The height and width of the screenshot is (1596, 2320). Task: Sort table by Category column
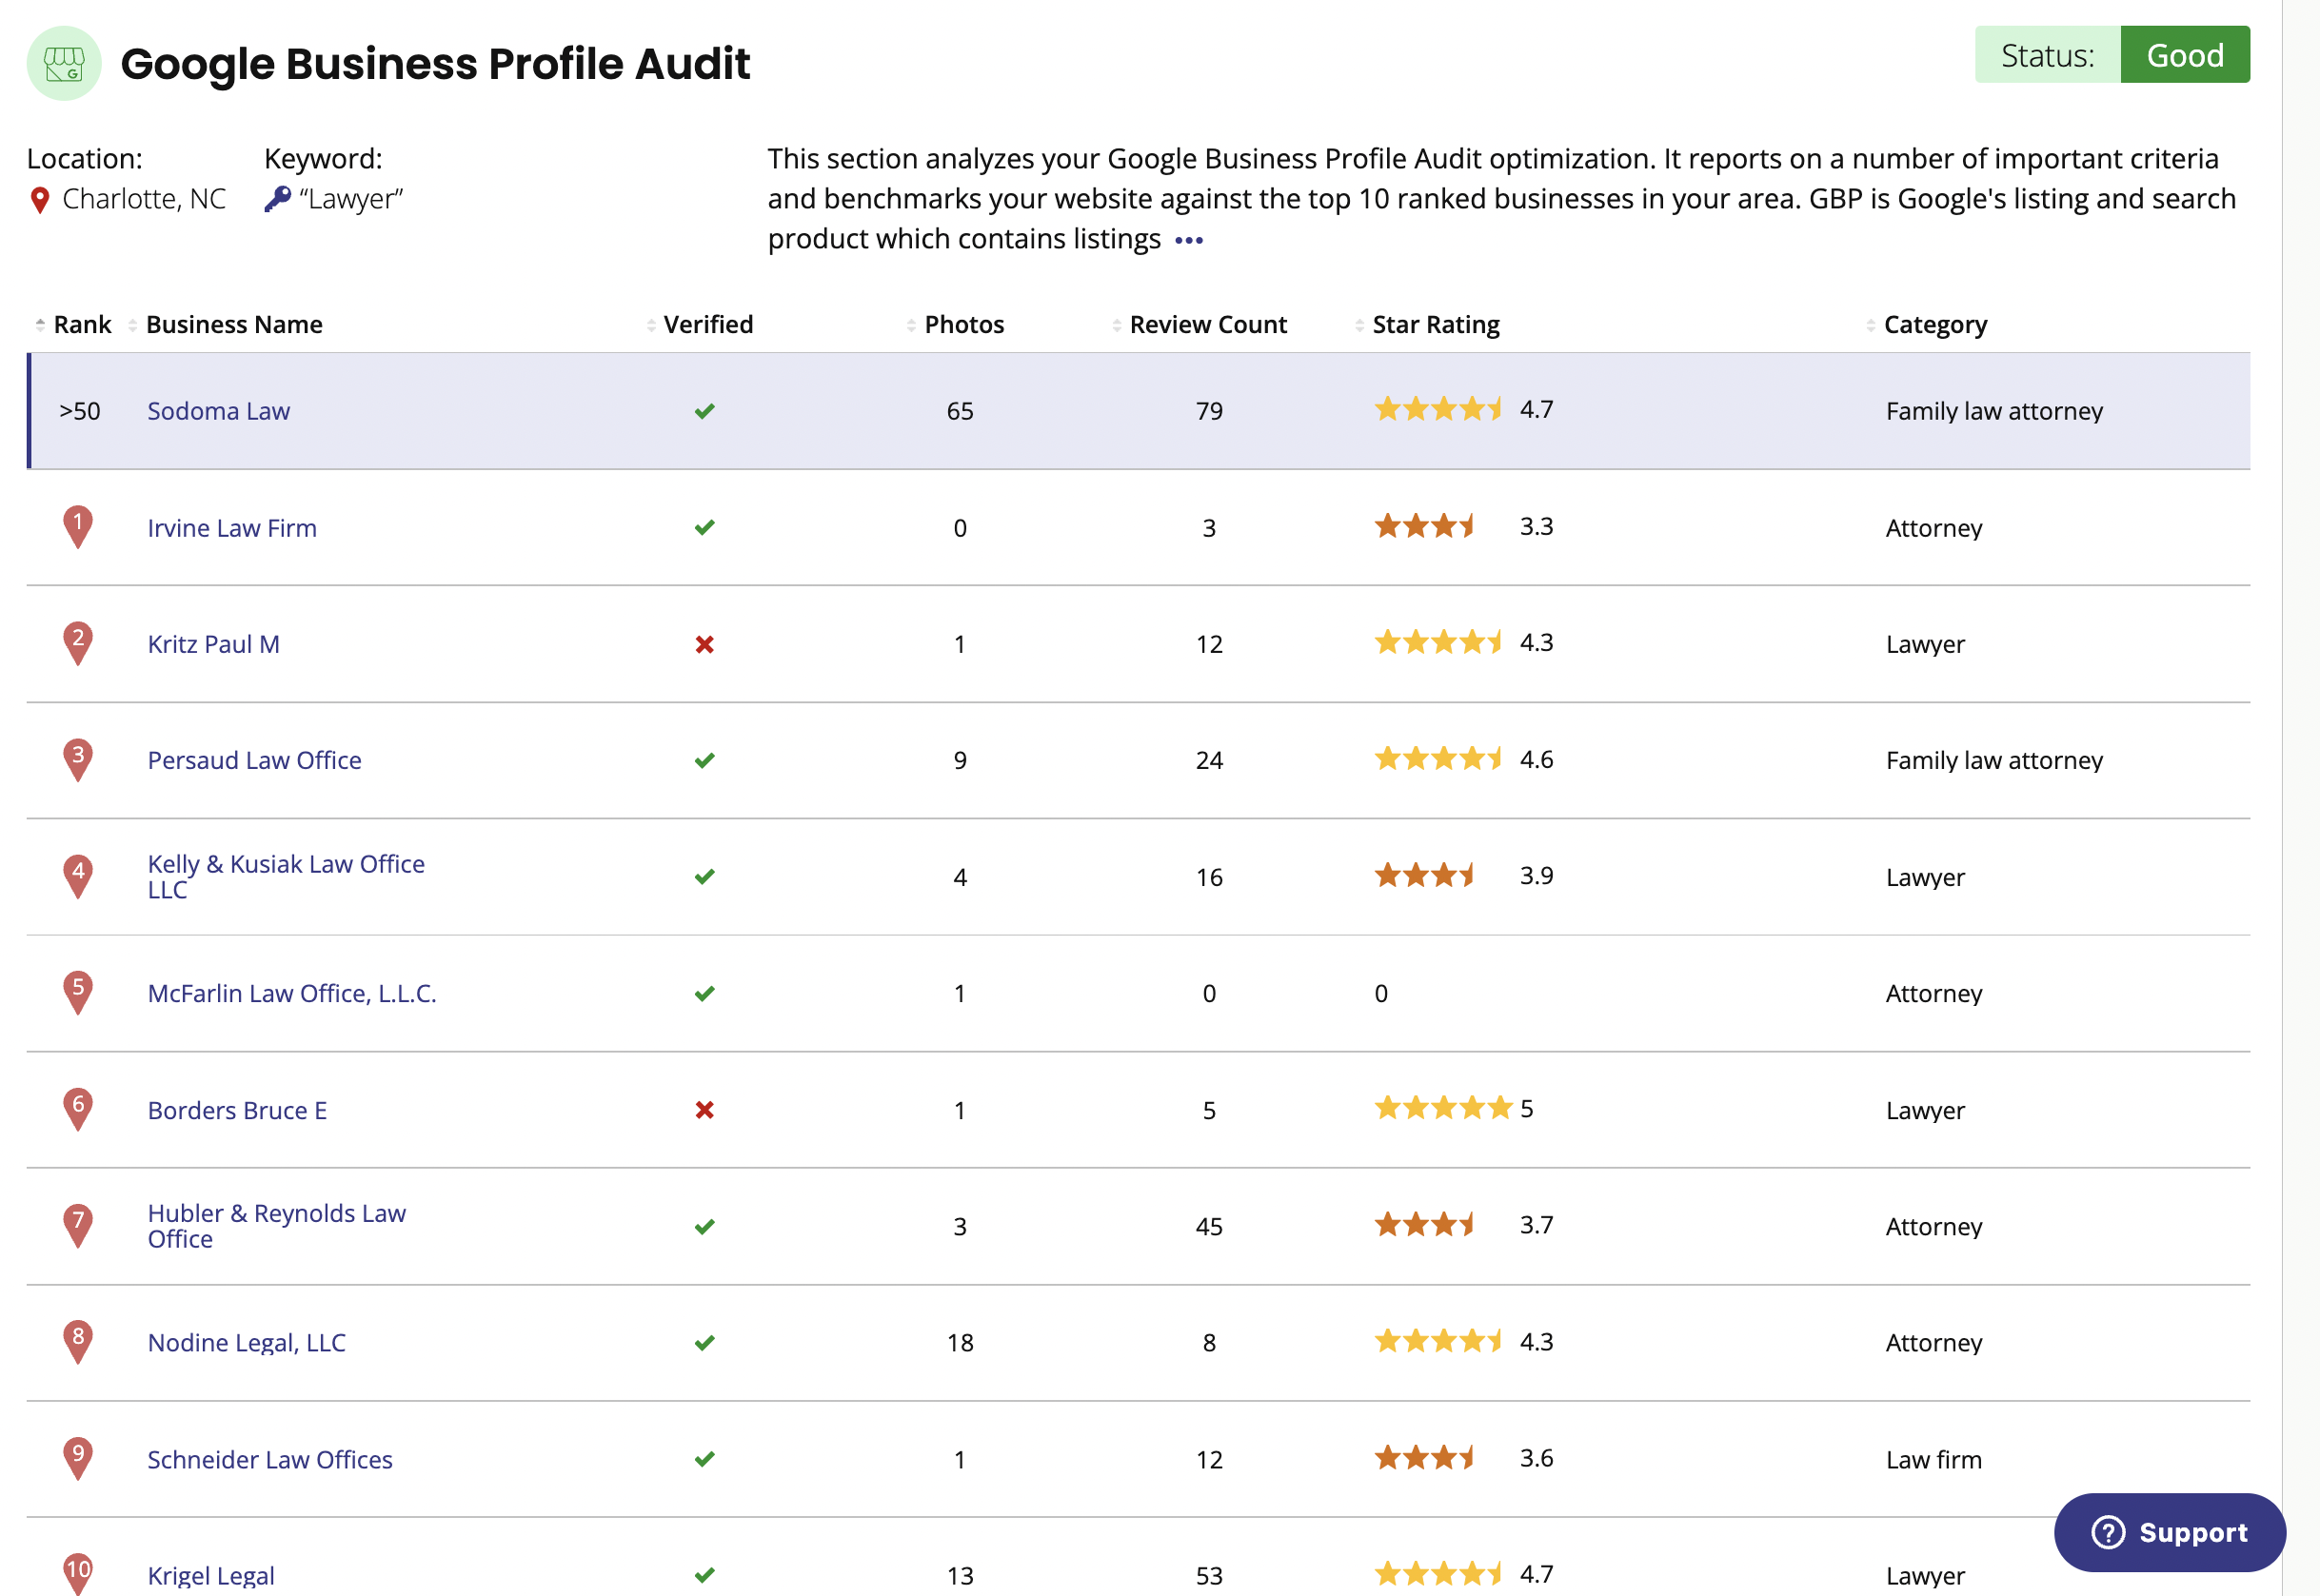click(1926, 325)
